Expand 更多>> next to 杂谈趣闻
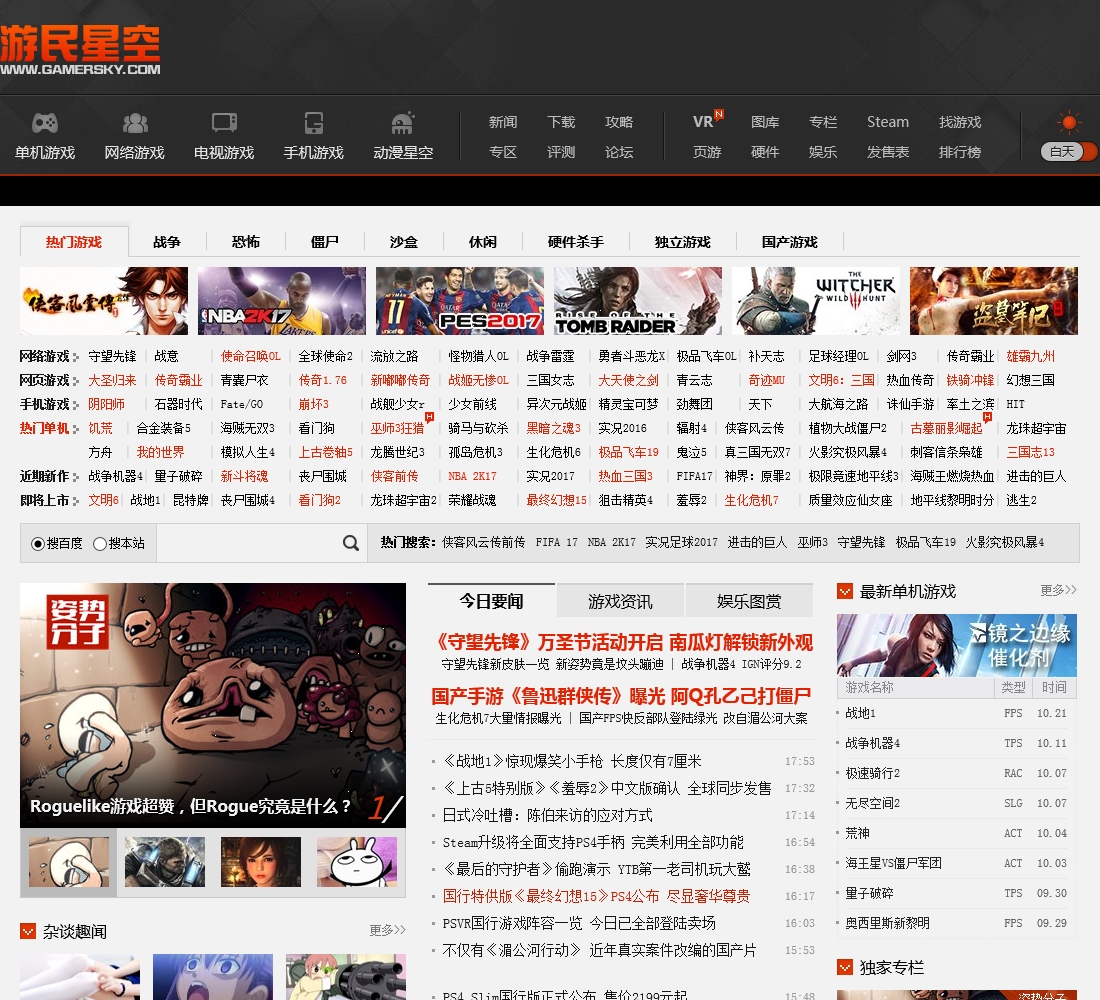Image resolution: width=1100 pixels, height=1000 pixels. [387, 930]
